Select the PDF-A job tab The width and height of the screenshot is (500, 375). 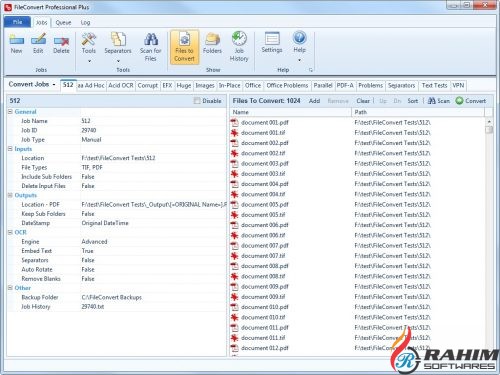point(345,86)
